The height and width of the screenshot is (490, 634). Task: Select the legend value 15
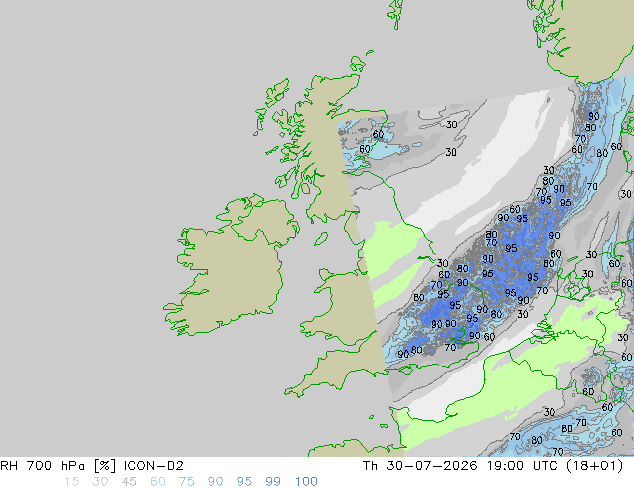point(72,482)
